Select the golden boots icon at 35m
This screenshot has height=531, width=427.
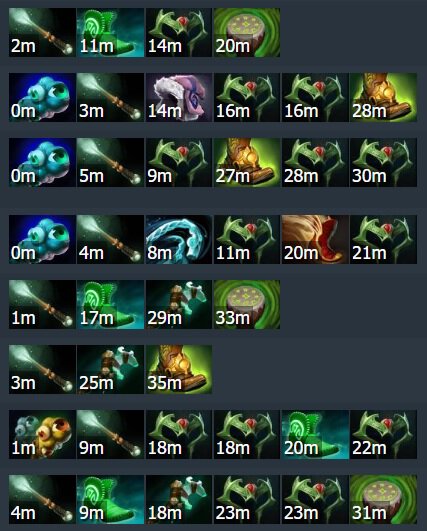point(178,369)
